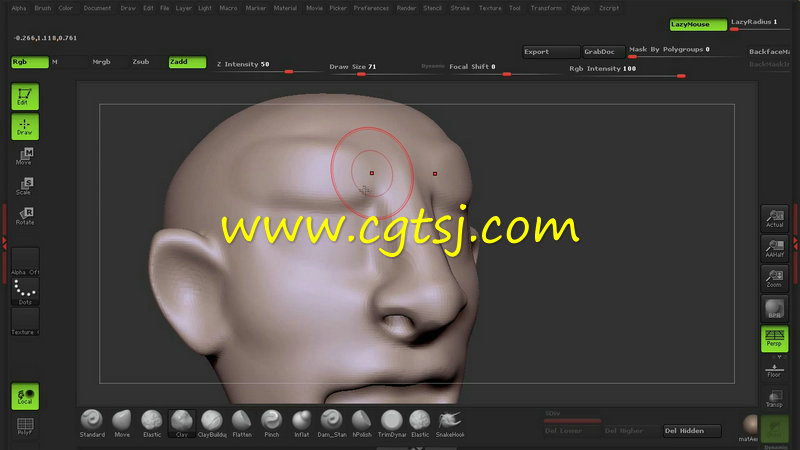Click the Actual size icon
This screenshot has height=450, width=800.
774,218
